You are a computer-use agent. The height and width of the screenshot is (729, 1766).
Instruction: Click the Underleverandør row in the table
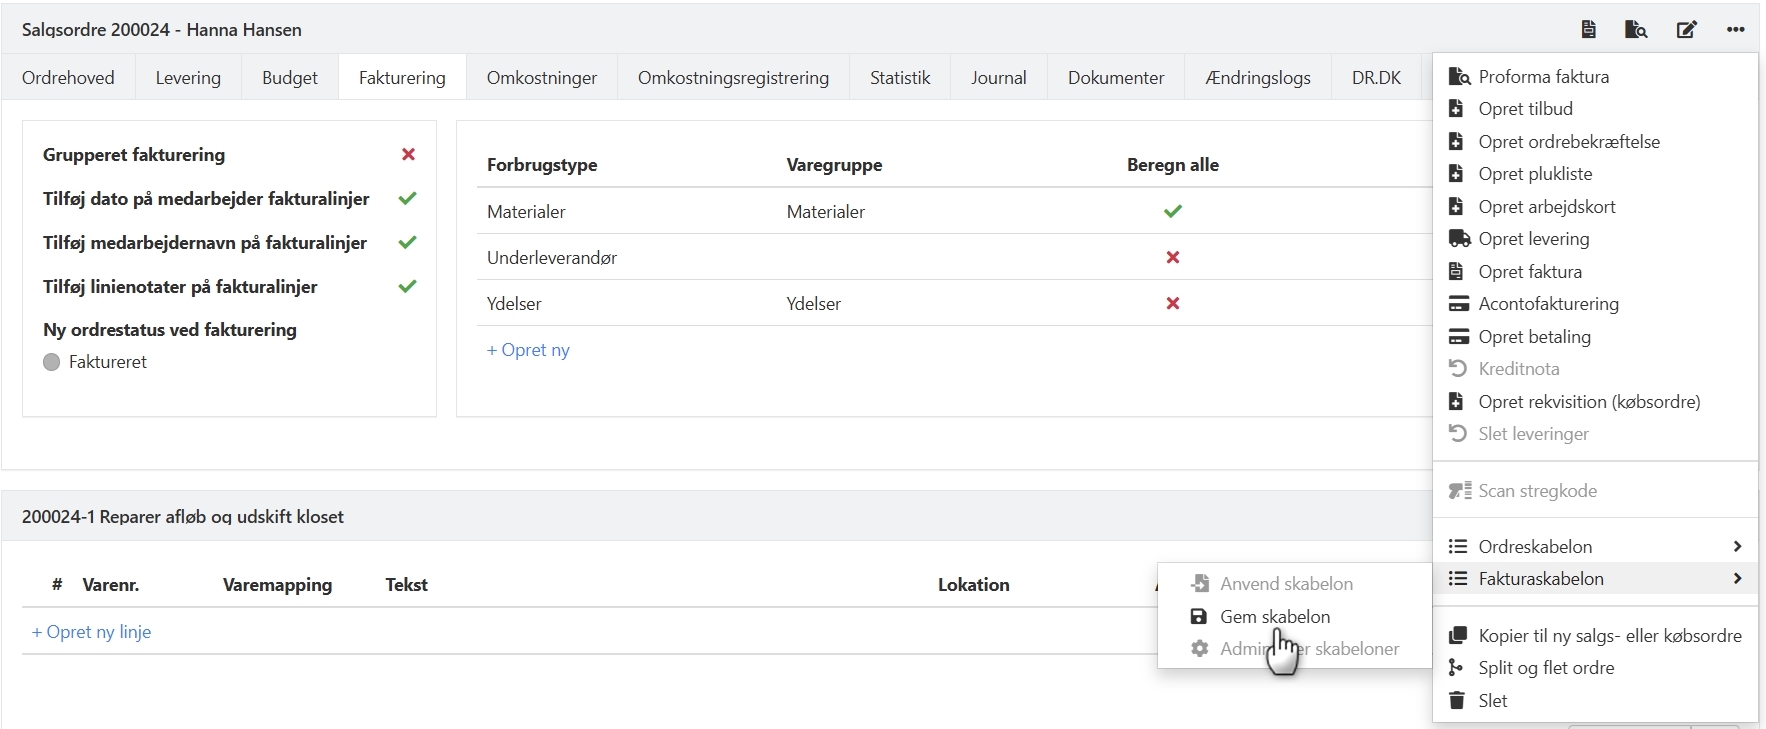pos(552,258)
